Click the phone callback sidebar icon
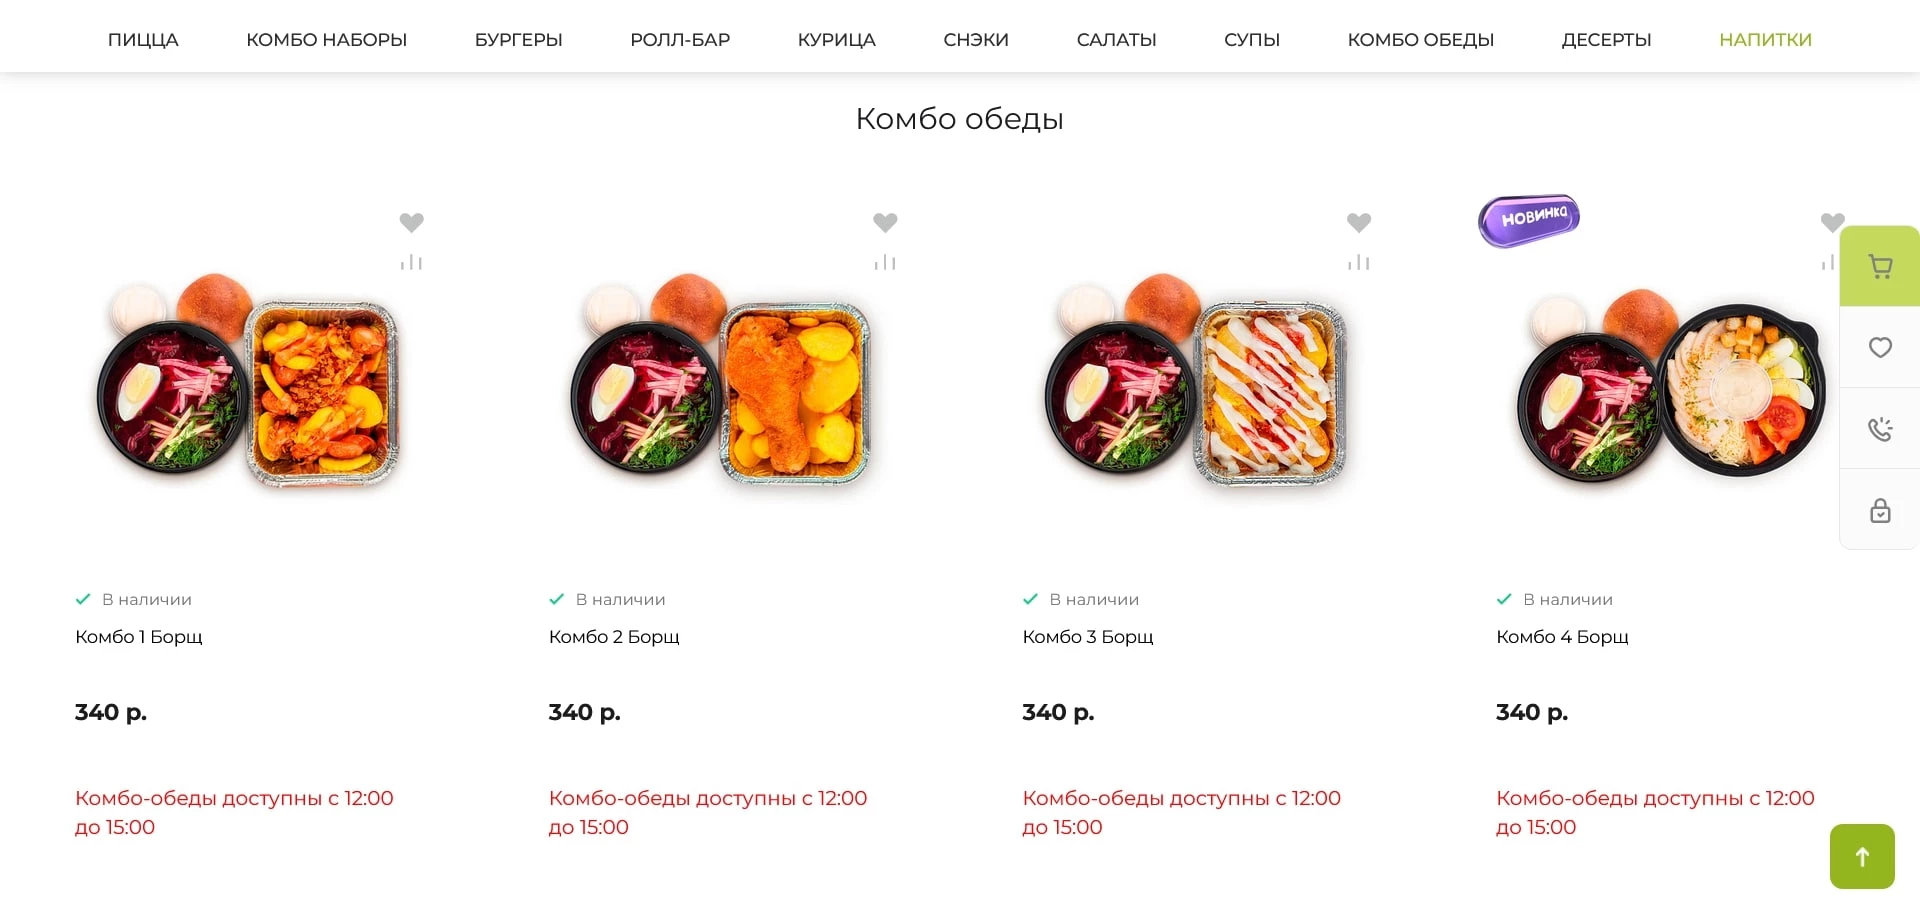This screenshot has width=1920, height=913. point(1880,429)
